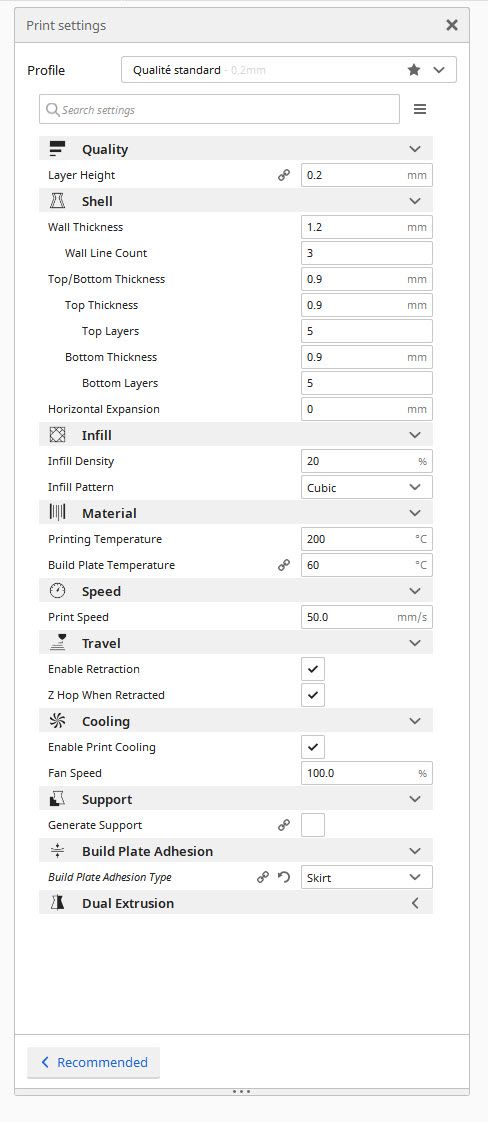Click the link icon next to Layer Height
Screen dimensions: 488x1122
click(x=284, y=175)
